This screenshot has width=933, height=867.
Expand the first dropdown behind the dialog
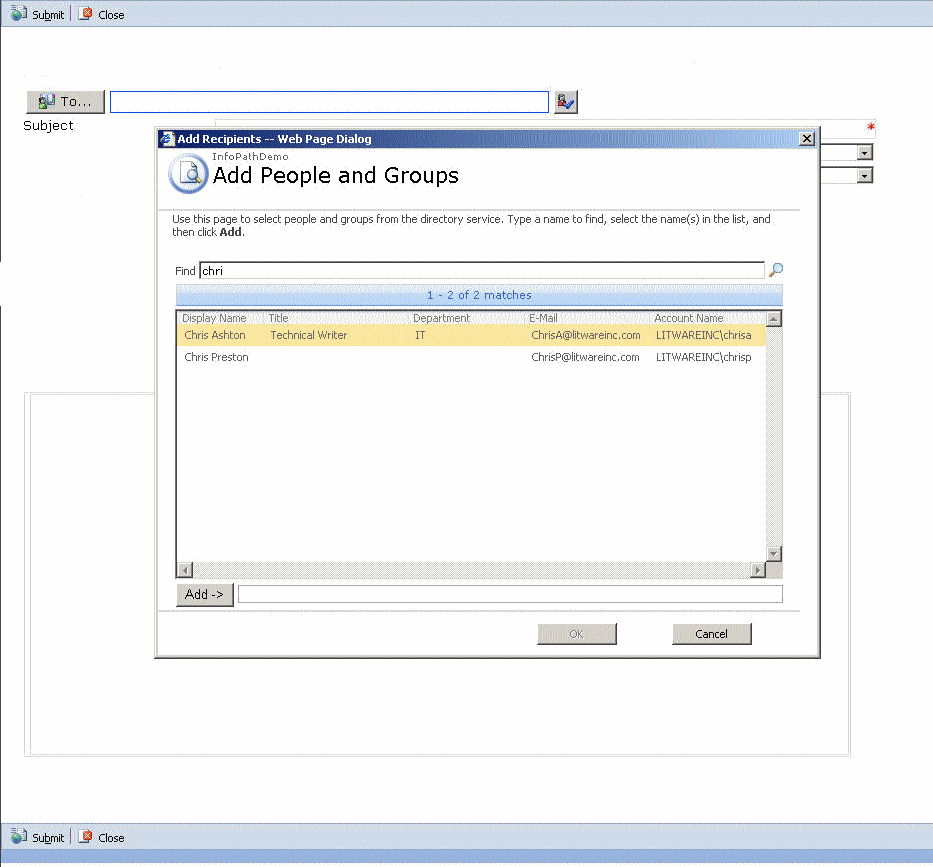(865, 153)
